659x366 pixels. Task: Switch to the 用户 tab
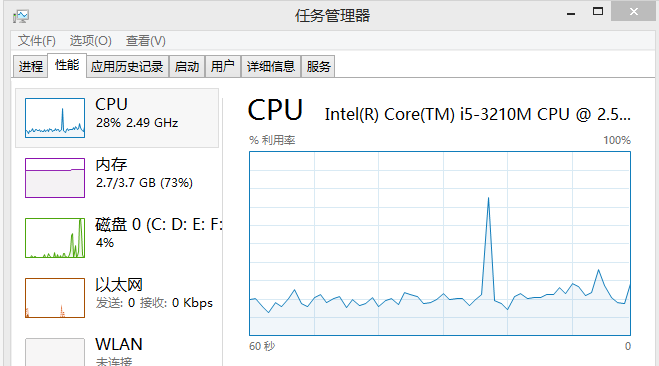point(223,66)
